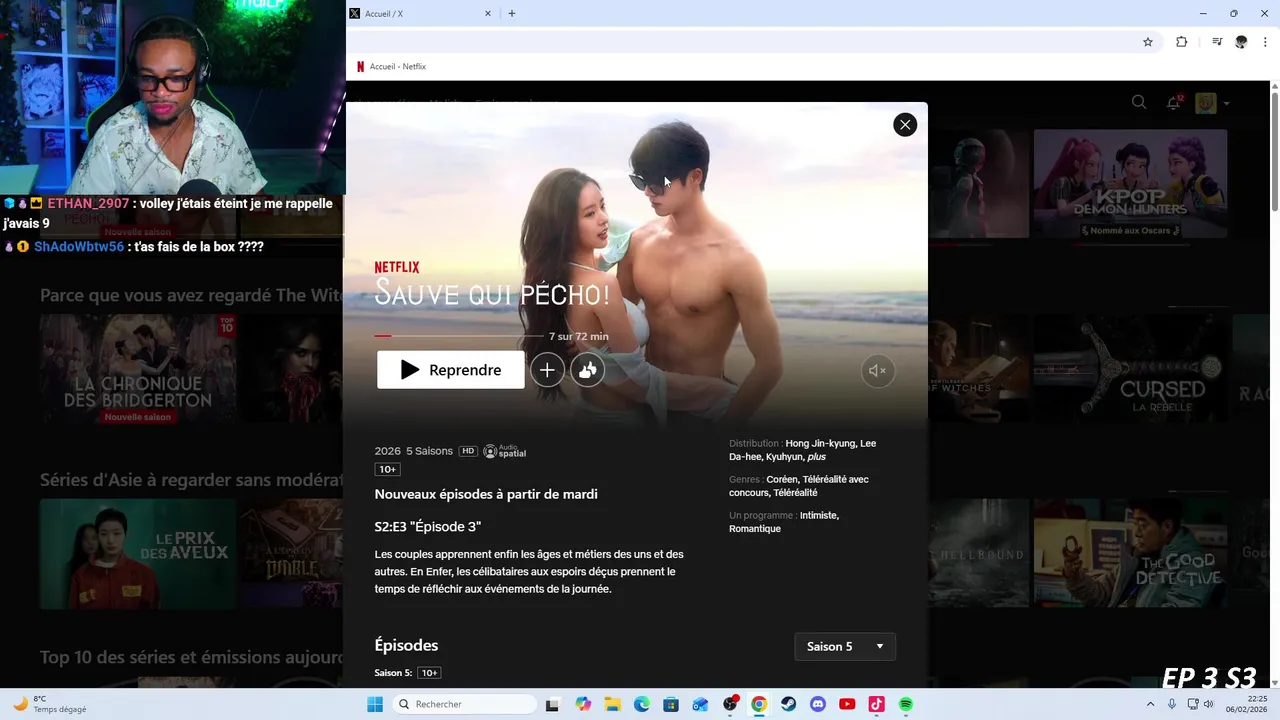This screenshot has width=1280, height=720.
Task: Click 'Nouveaux épisodes à partir de mardi' text
Action: click(486, 494)
